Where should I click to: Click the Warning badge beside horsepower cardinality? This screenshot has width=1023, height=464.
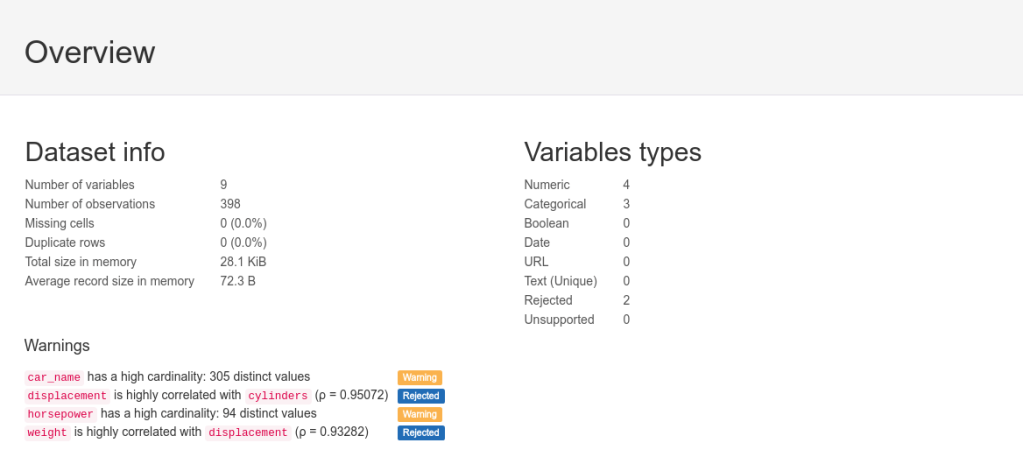[420, 414]
